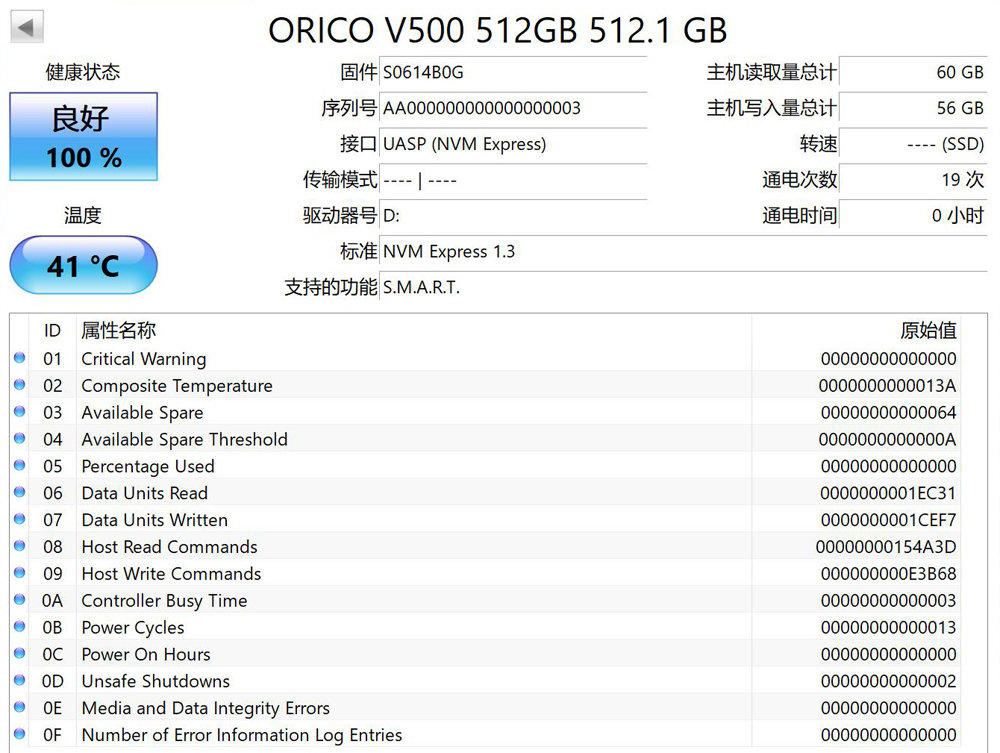Click the status dot beside Unsafe Shutdowns
1000x753 pixels.
coord(21,681)
